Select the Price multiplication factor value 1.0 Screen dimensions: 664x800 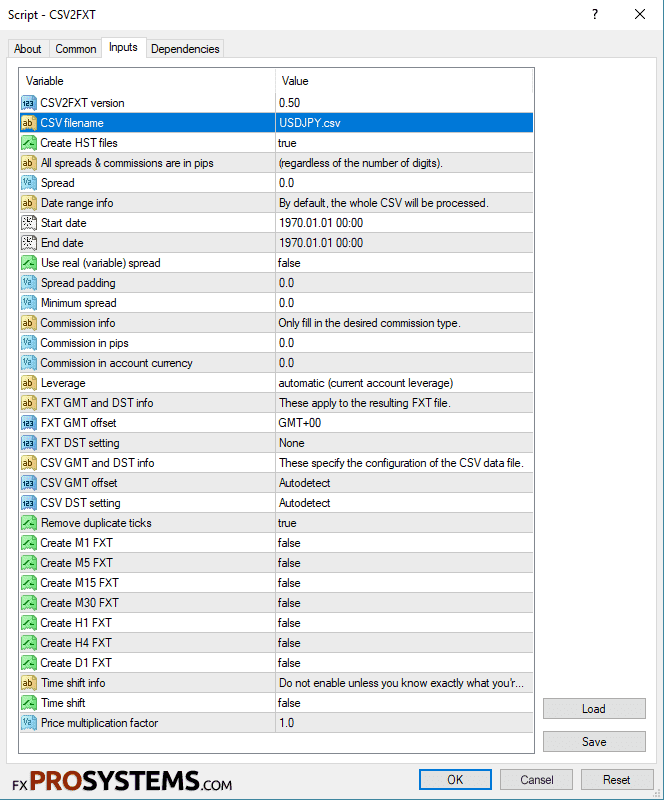click(x=404, y=723)
